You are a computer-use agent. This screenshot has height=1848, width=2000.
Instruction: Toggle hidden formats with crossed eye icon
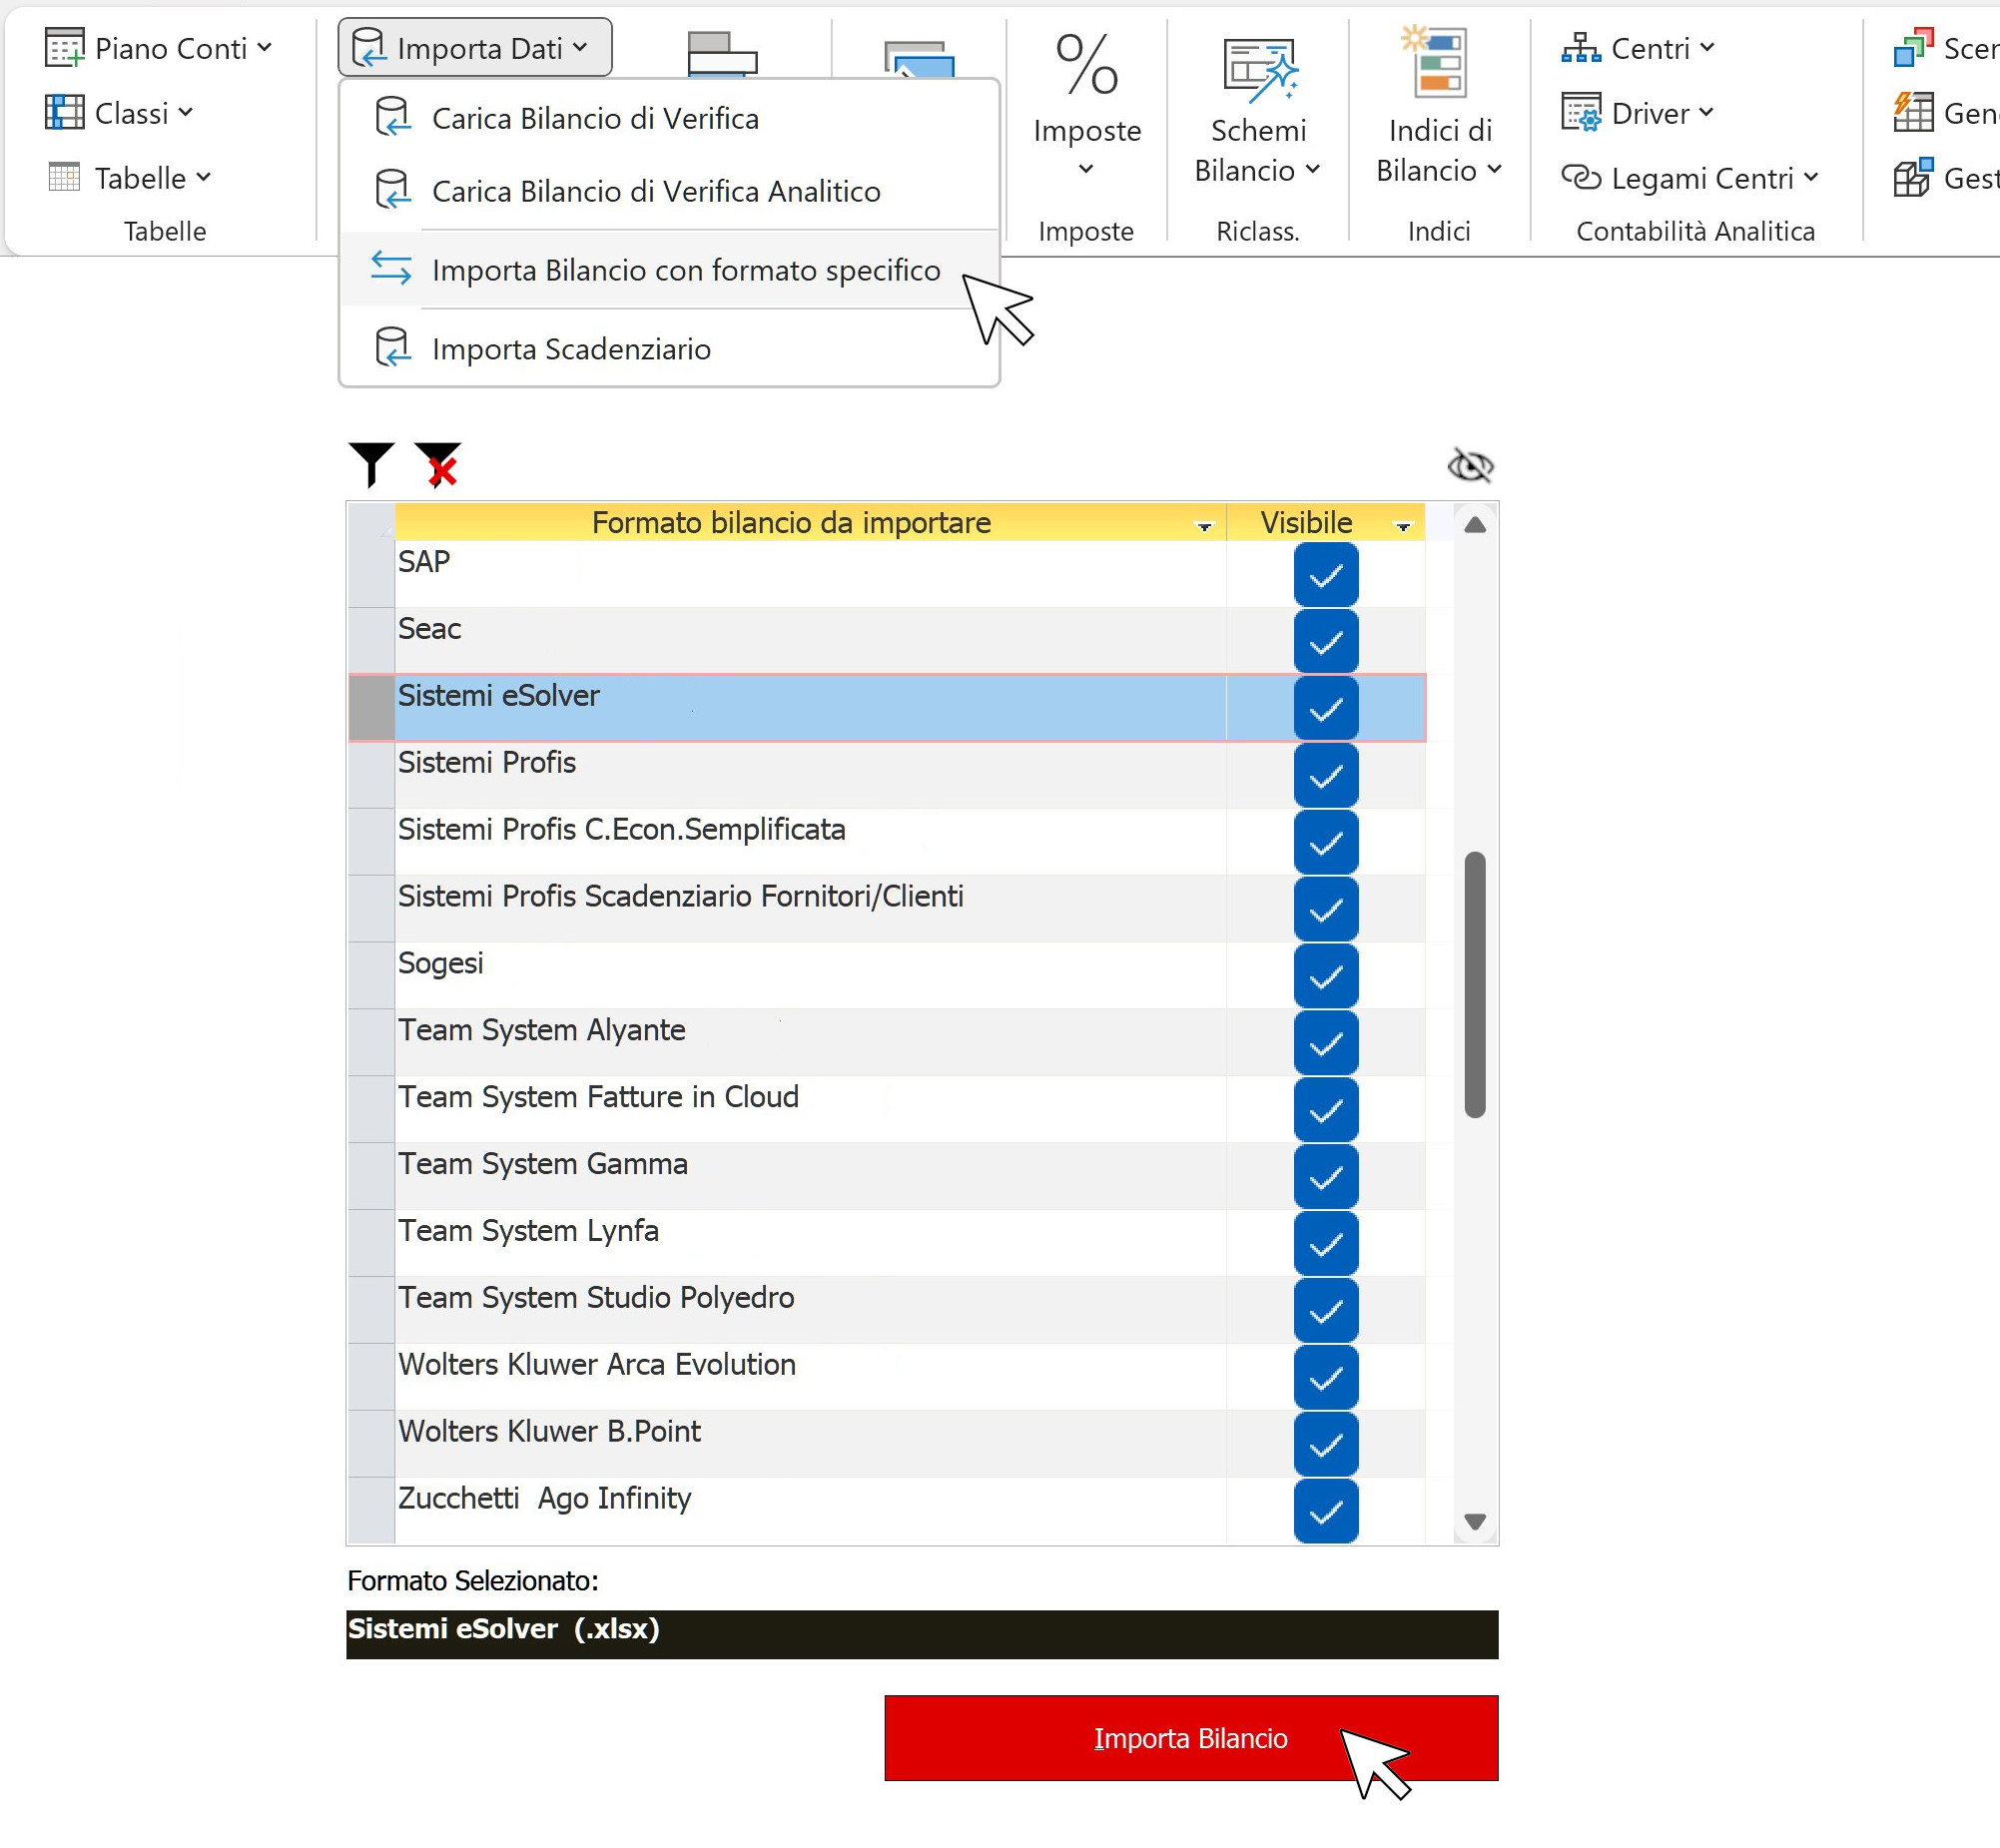[x=1470, y=465]
